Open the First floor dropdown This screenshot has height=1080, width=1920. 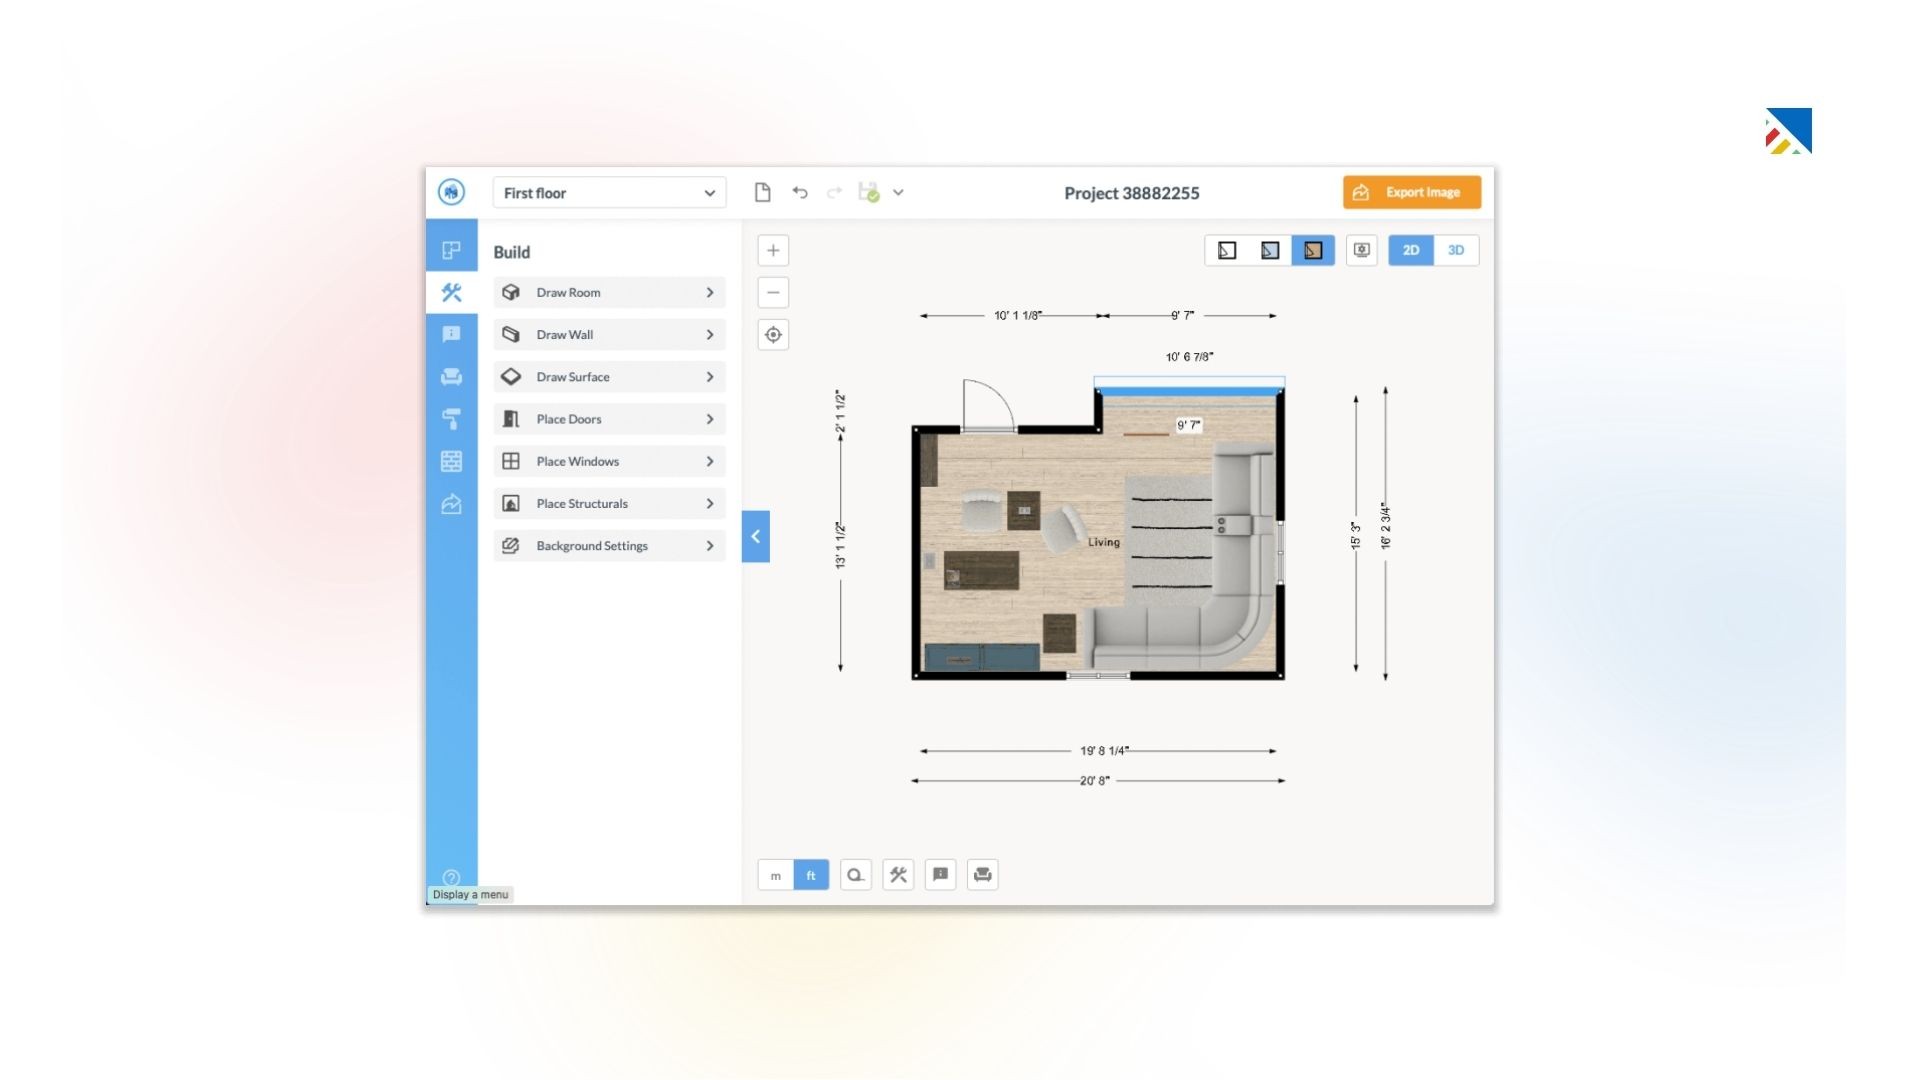pyautogui.click(x=609, y=193)
